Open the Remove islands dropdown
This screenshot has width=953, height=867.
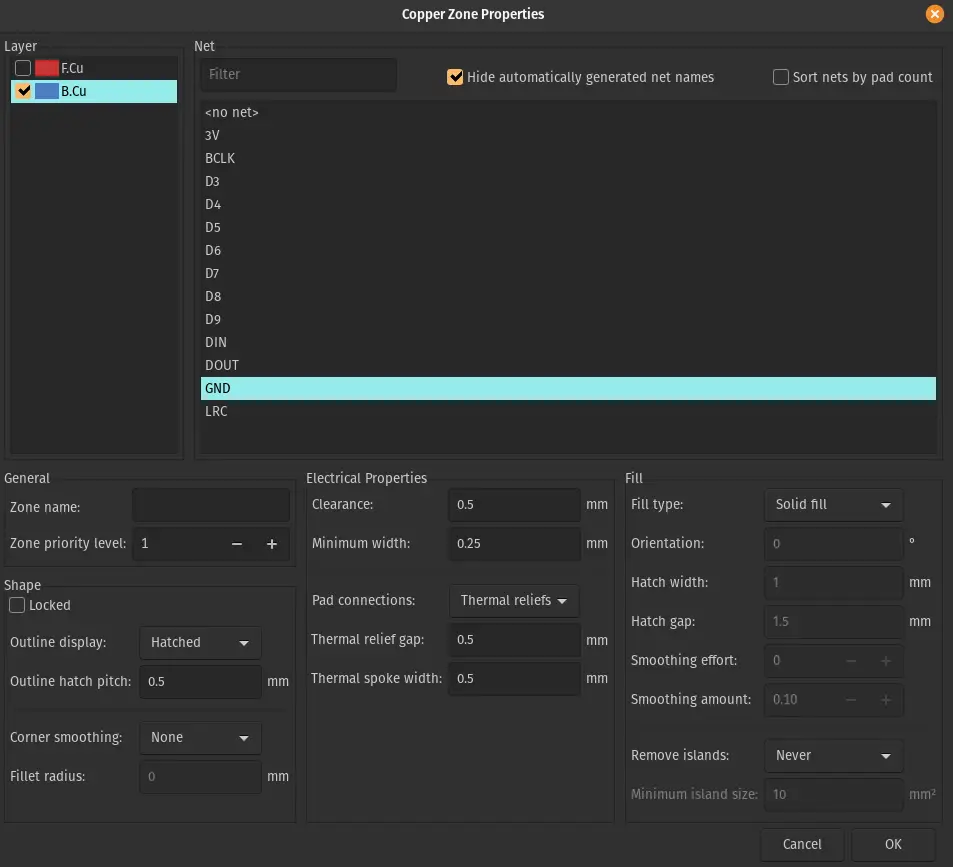coord(832,756)
